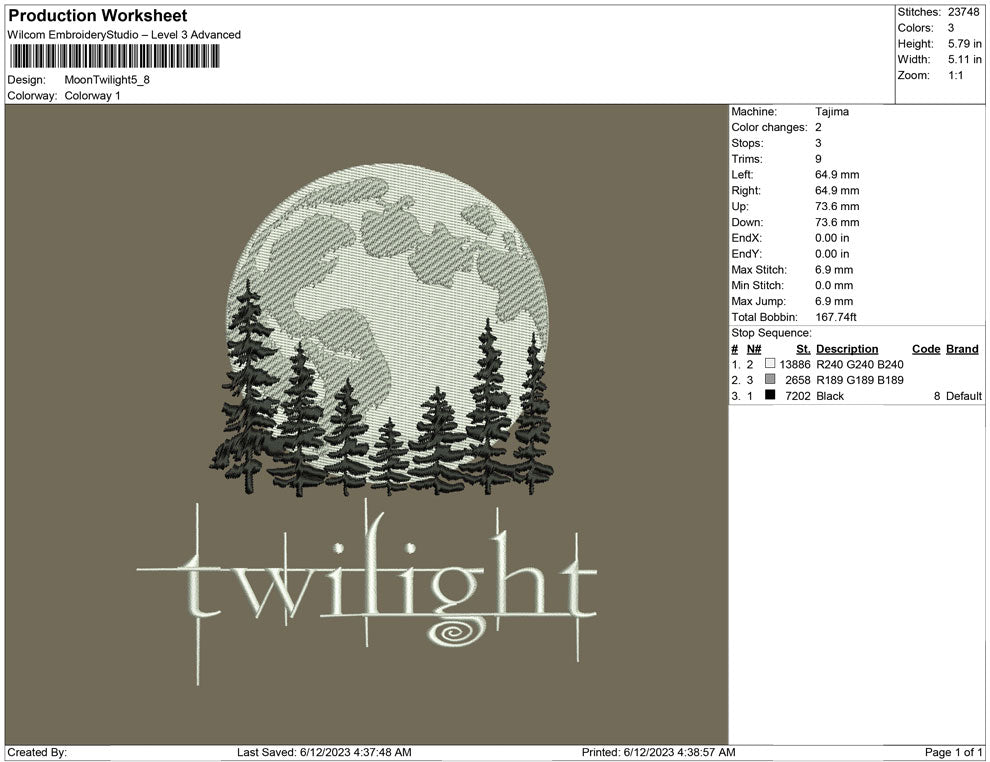Viewport: 990px width, 762px height.
Task: Click the 'Max Jump:' label
Action: tap(758, 301)
